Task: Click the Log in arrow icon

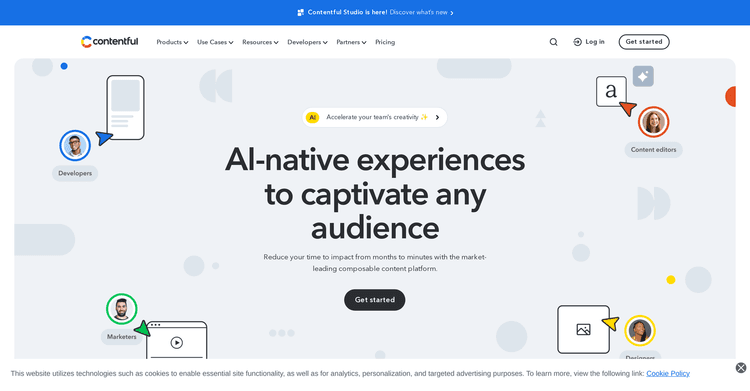Action: [x=577, y=42]
